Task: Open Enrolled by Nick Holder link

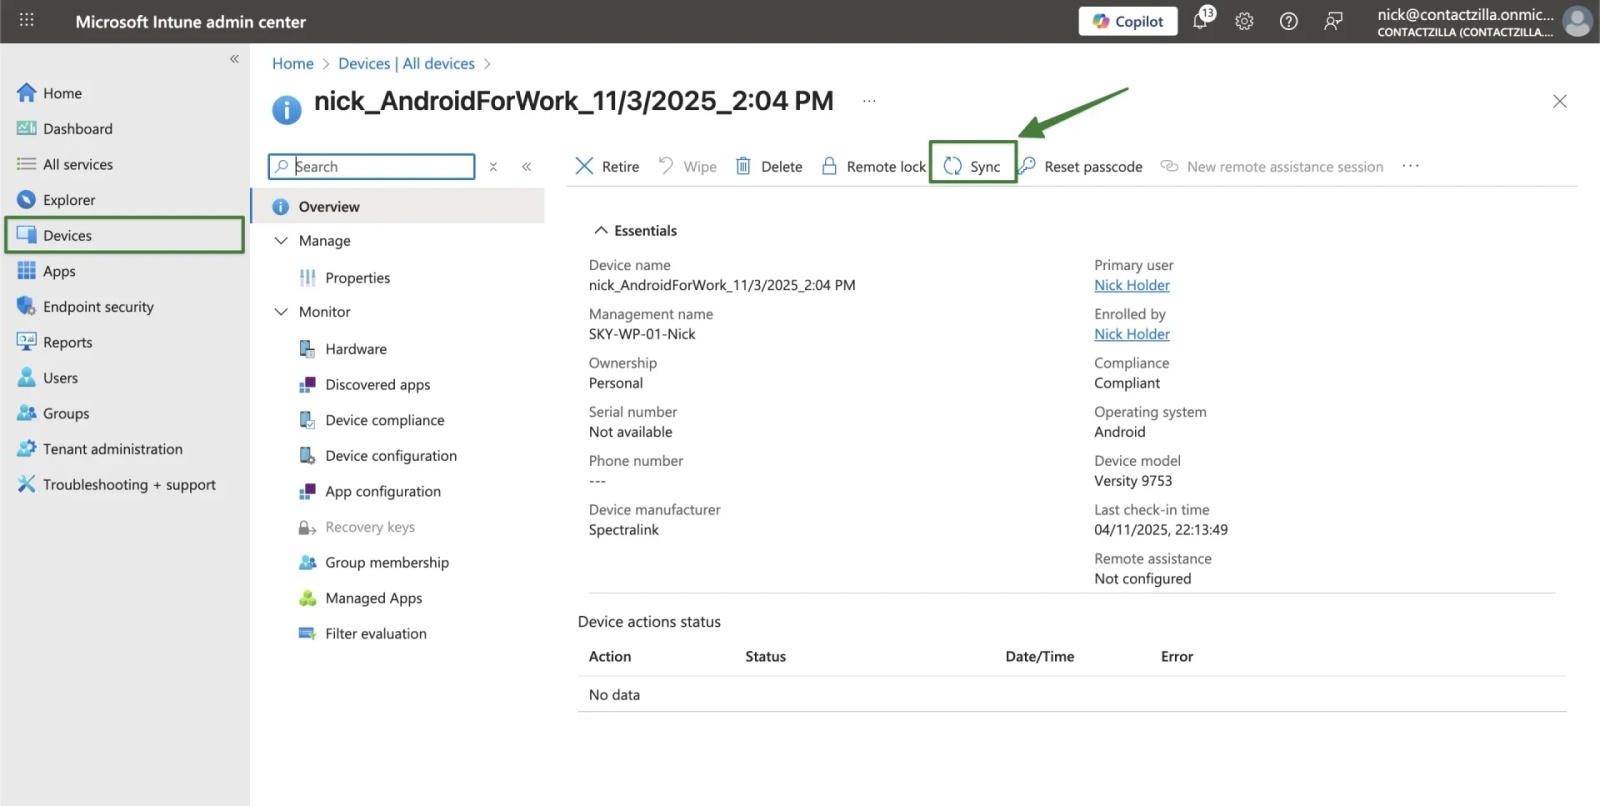Action: [1132, 334]
